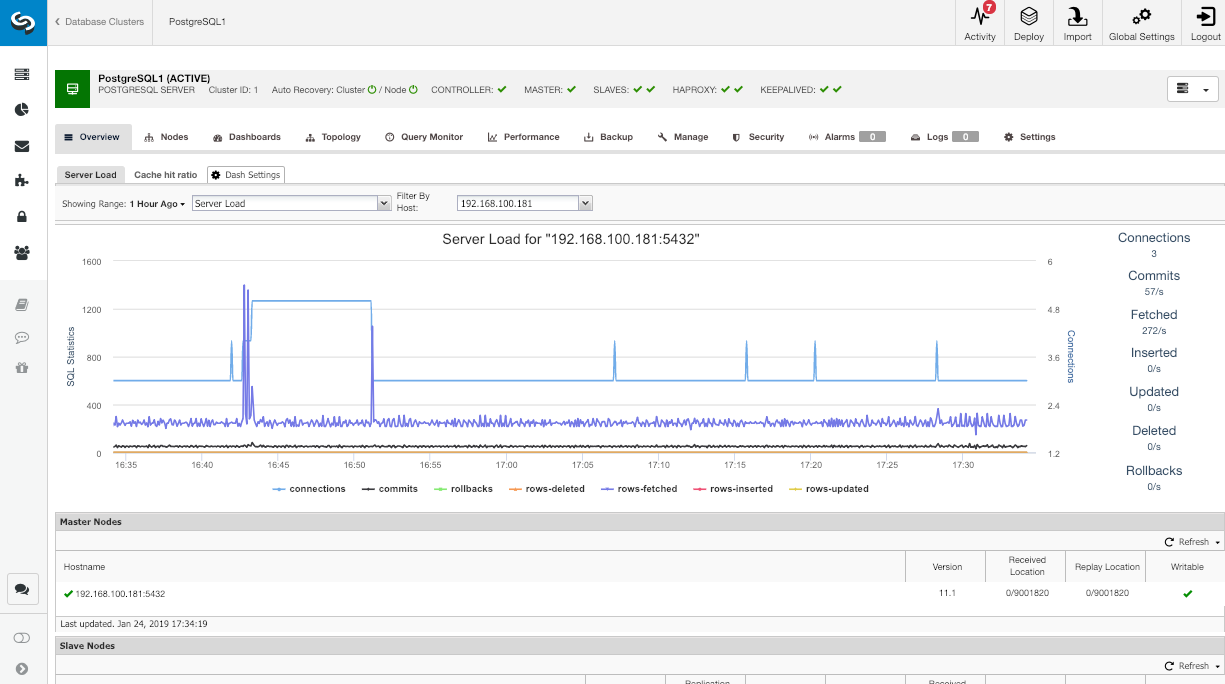Toggle Auto Recovery for Cluster
The height and width of the screenshot is (684, 1225).
372,90
